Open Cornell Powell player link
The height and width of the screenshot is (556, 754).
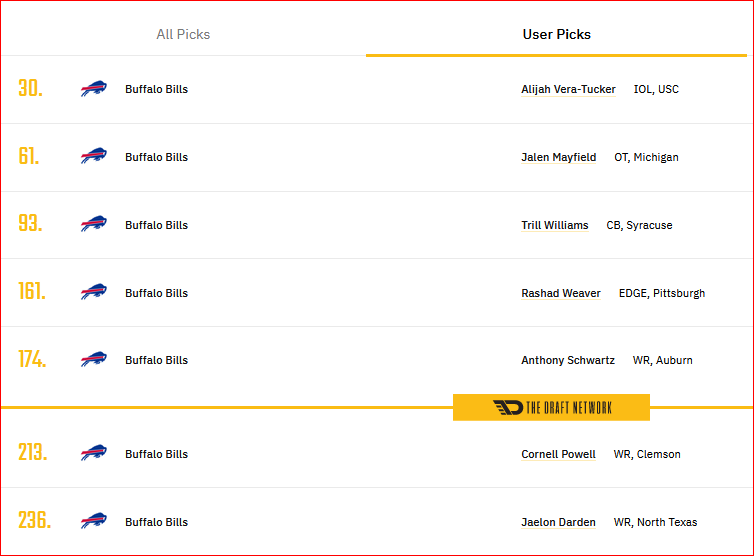(559, 454)
